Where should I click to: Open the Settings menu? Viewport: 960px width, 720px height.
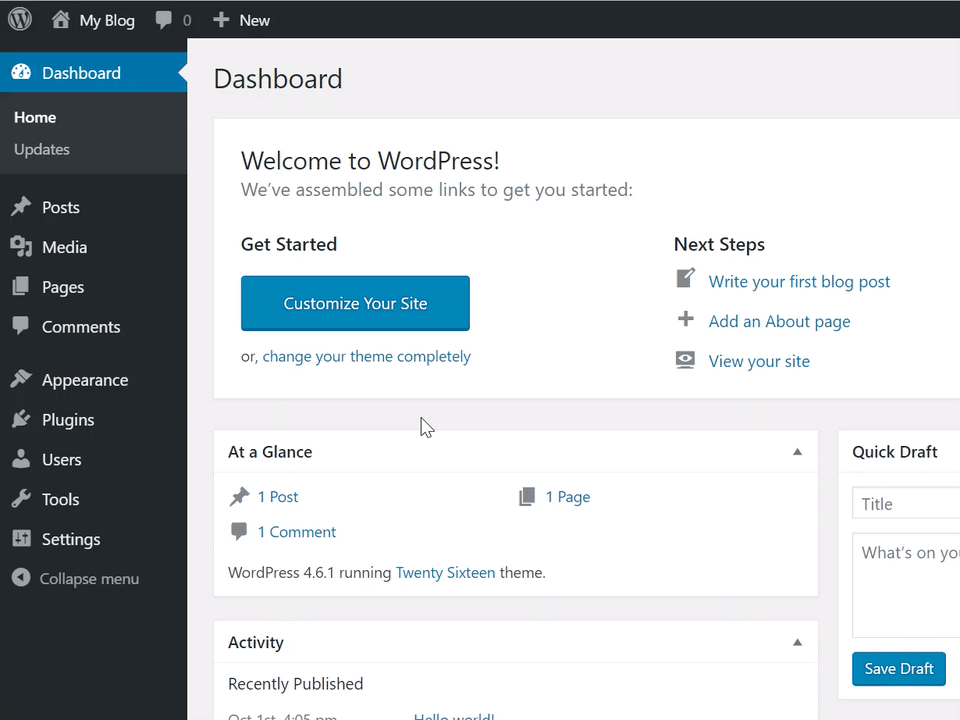click(x=71, y=539)
